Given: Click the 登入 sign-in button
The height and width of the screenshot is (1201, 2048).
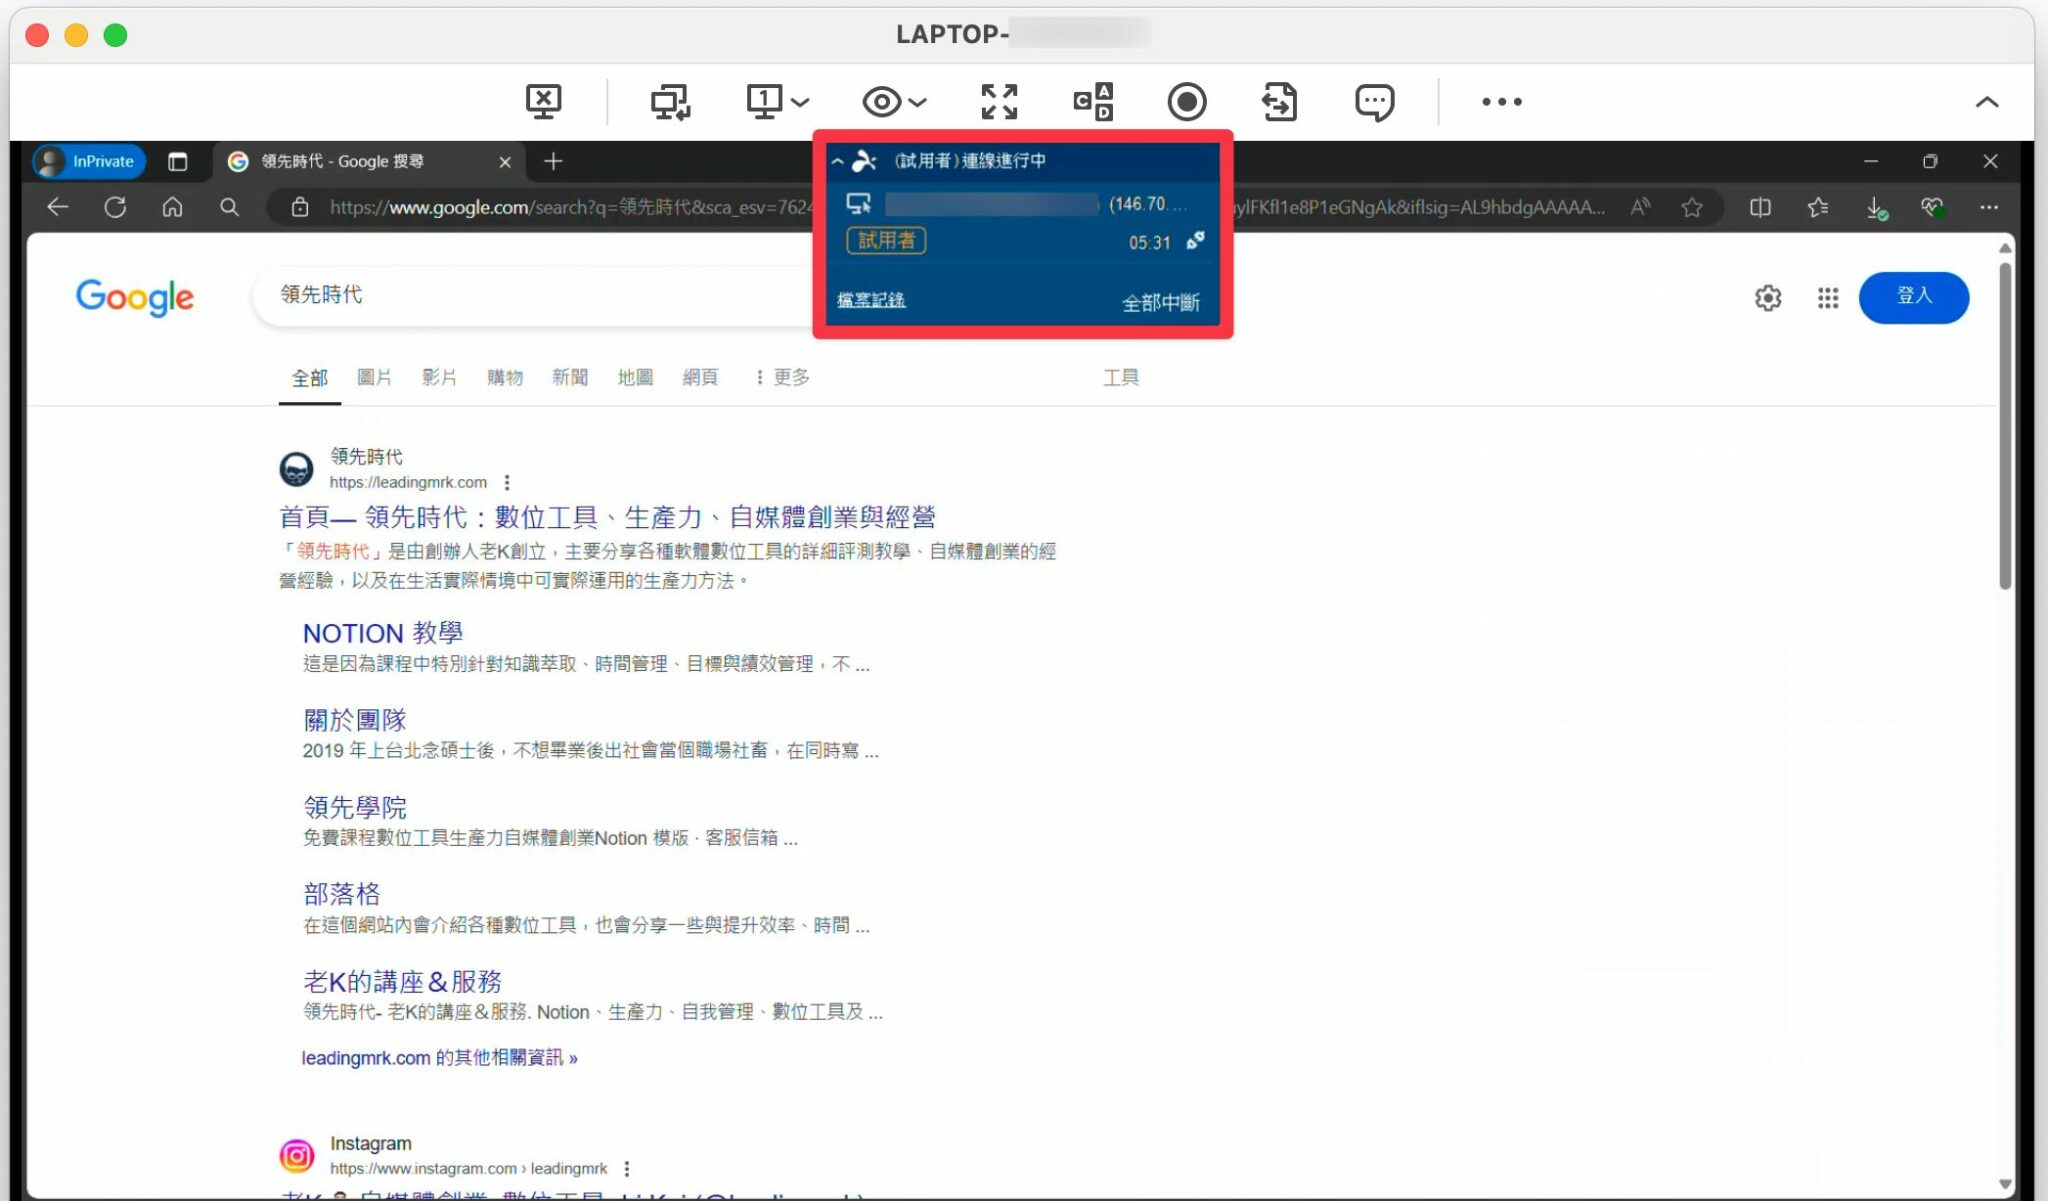Looking at the screenshot, I should coord(1913,297).
